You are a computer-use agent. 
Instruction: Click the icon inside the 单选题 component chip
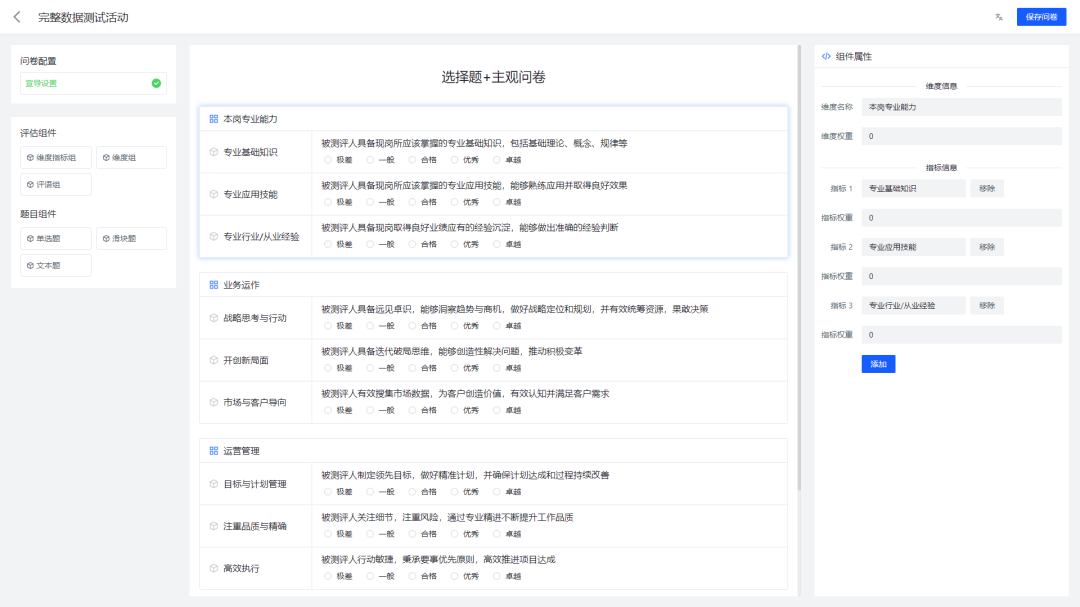[32, 238]
